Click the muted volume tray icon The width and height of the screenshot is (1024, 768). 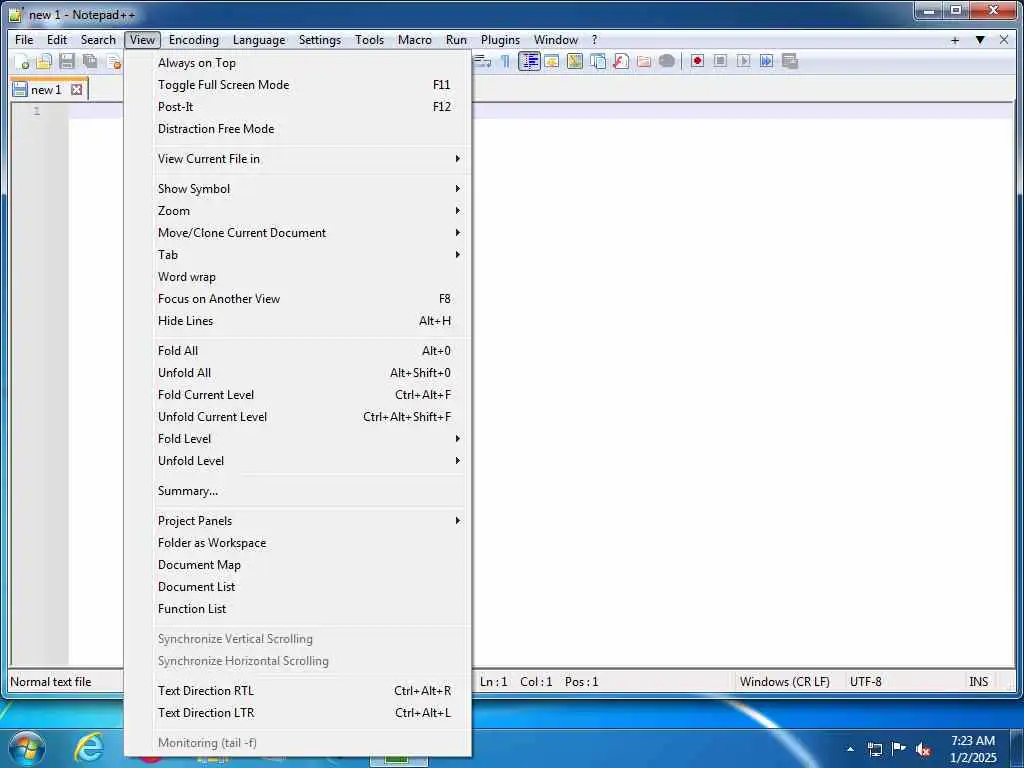(x=923, y=750)
